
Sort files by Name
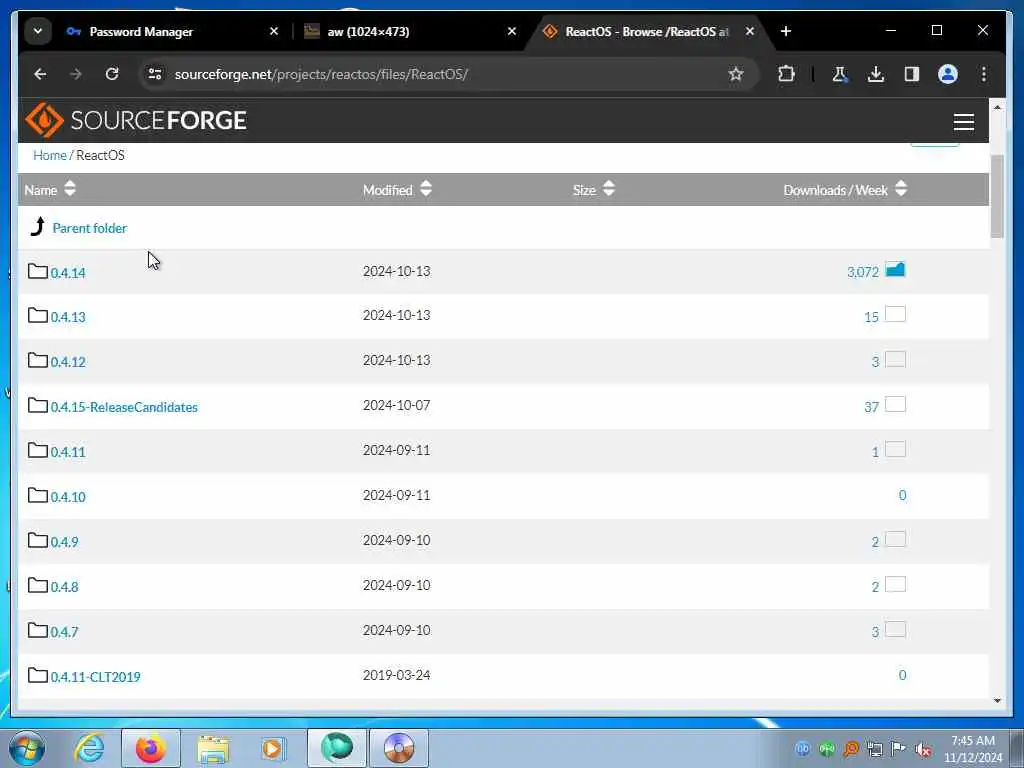50,190
